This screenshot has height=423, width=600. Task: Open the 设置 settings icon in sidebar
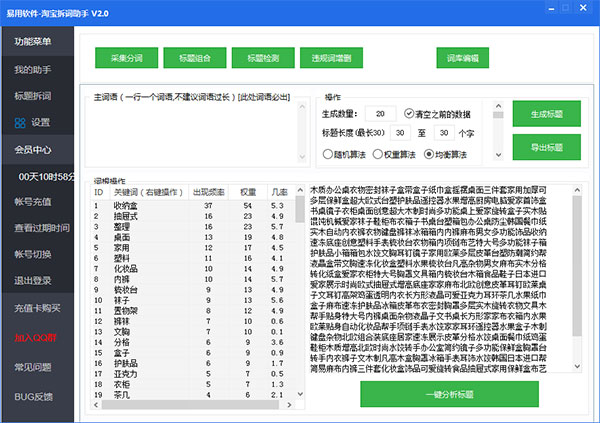tap(20, 123)
